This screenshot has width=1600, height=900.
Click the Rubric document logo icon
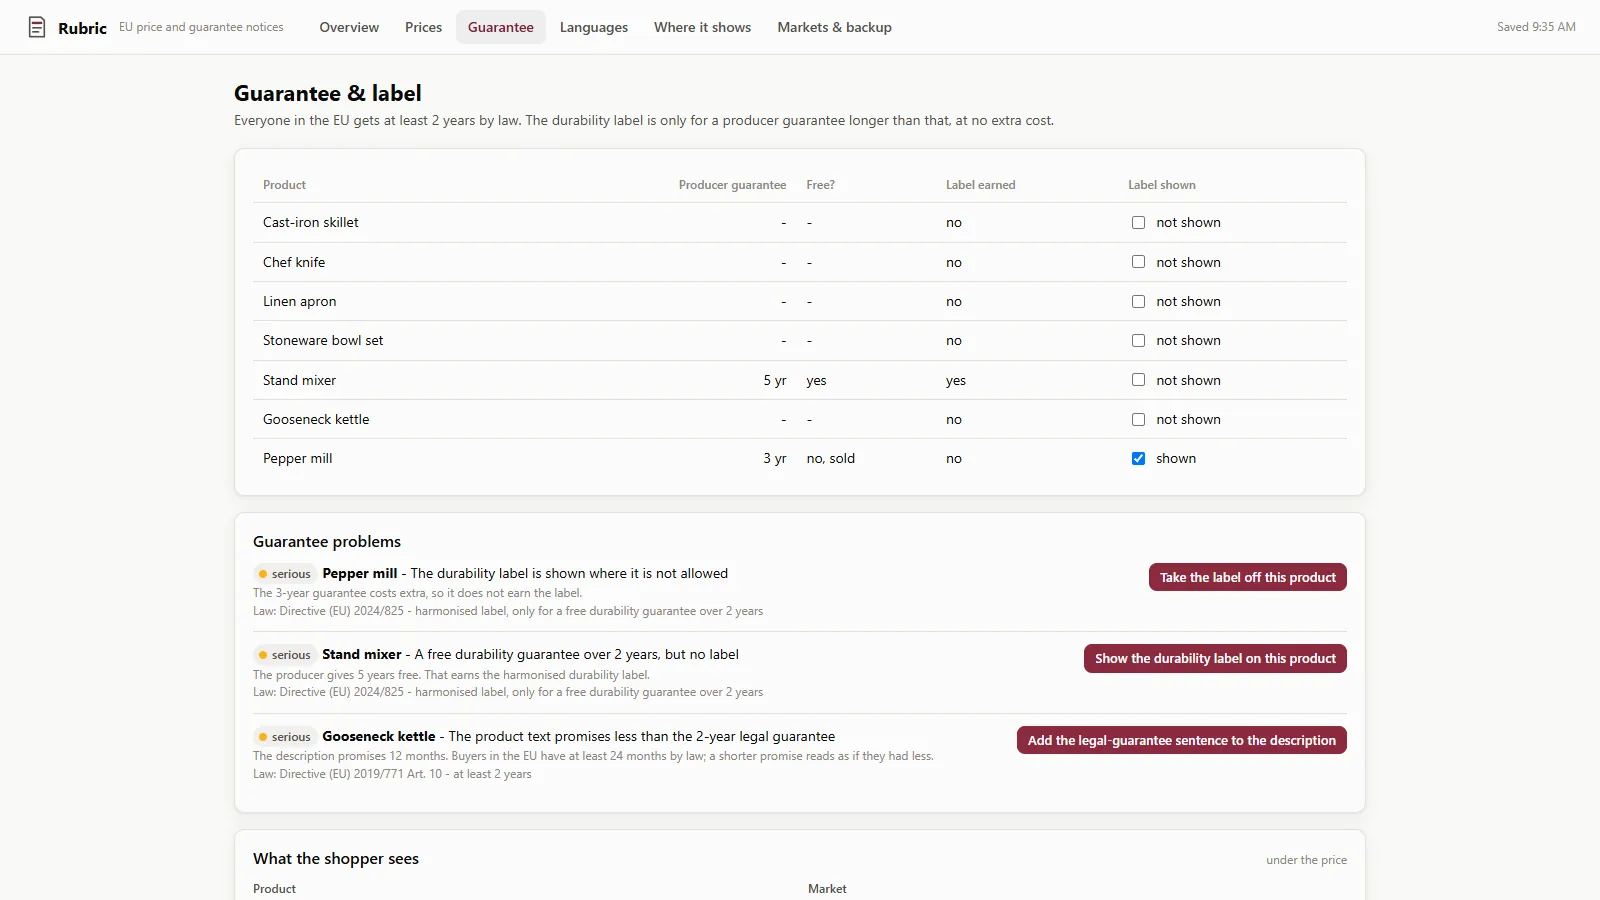pyautogui.click(x=37, y=27)
